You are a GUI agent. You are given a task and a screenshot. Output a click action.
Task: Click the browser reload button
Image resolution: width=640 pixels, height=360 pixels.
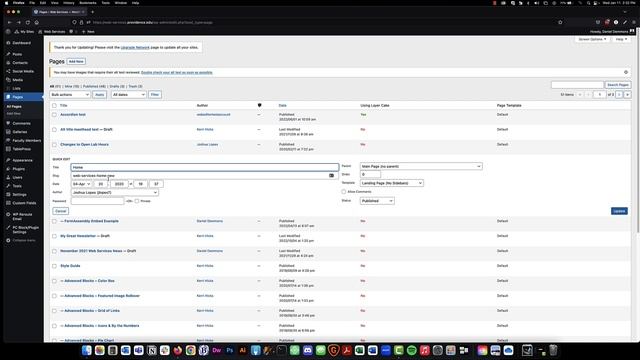pyautogui.click(x=28, y=22)
